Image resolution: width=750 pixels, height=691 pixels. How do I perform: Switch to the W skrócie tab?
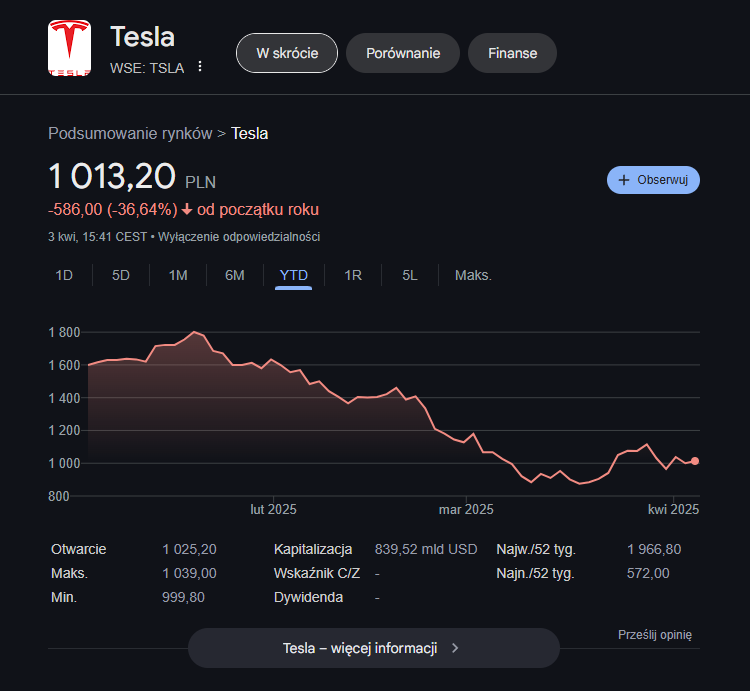pos(287,53)
